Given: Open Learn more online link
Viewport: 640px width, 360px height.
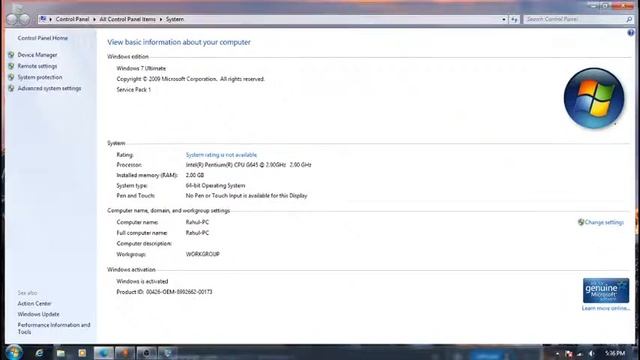Looking at the screenshot, I should [x=605, y=309].
